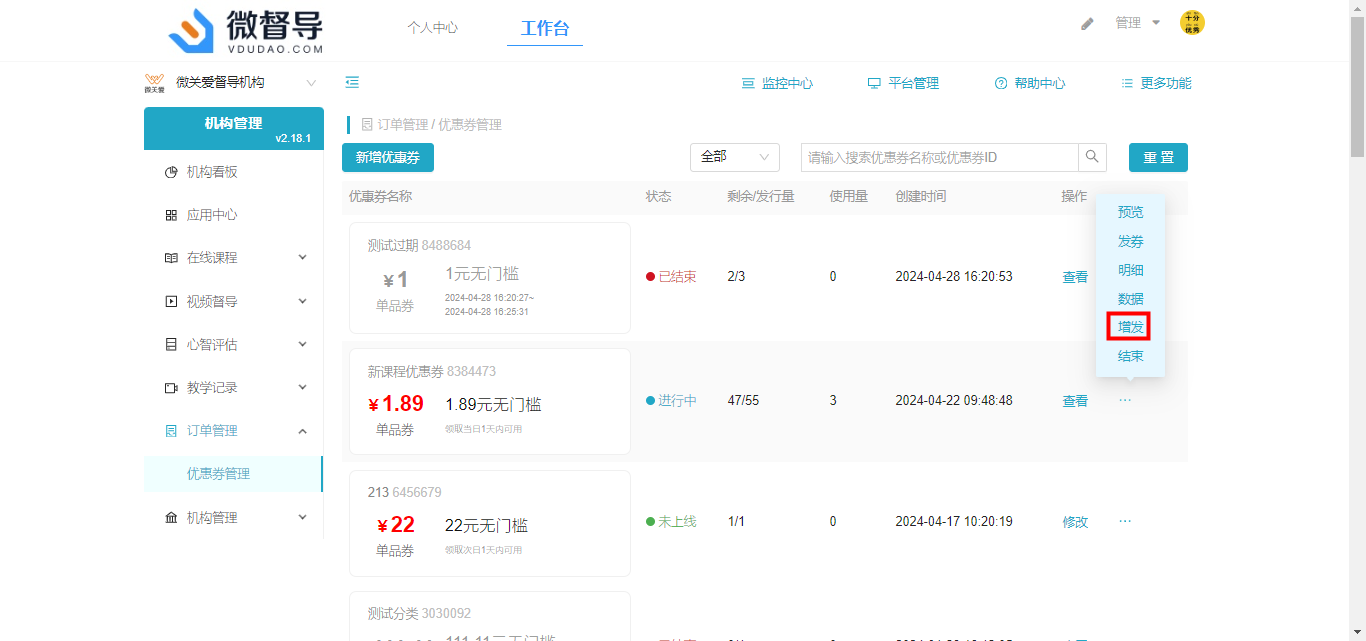Select 优惠券管理 submenu item
Image resolution: width=1366 pixels, height=641 pixels.
click(234, 473)
